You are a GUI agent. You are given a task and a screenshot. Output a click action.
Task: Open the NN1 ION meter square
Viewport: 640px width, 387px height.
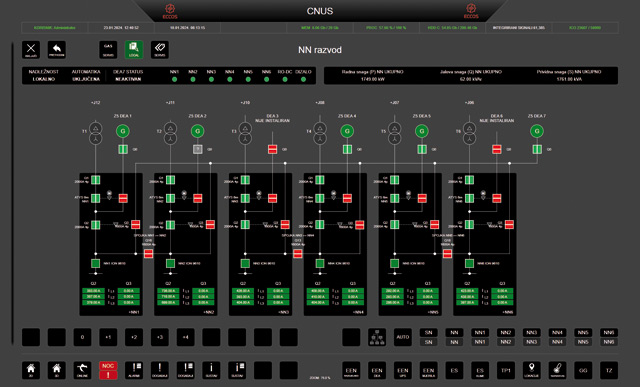point(96,263)
